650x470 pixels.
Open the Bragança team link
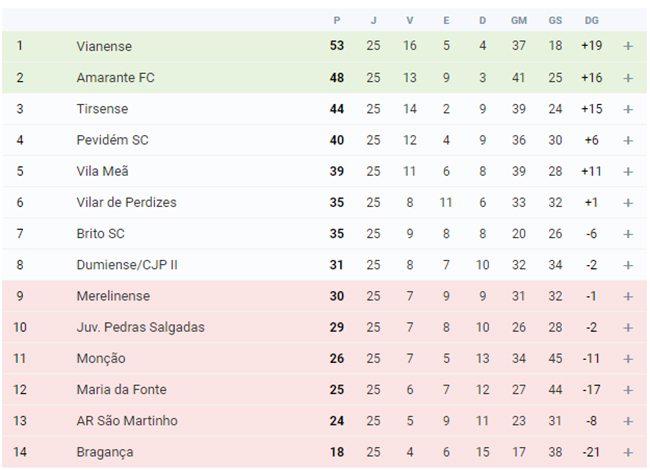[x=105, y=453]
